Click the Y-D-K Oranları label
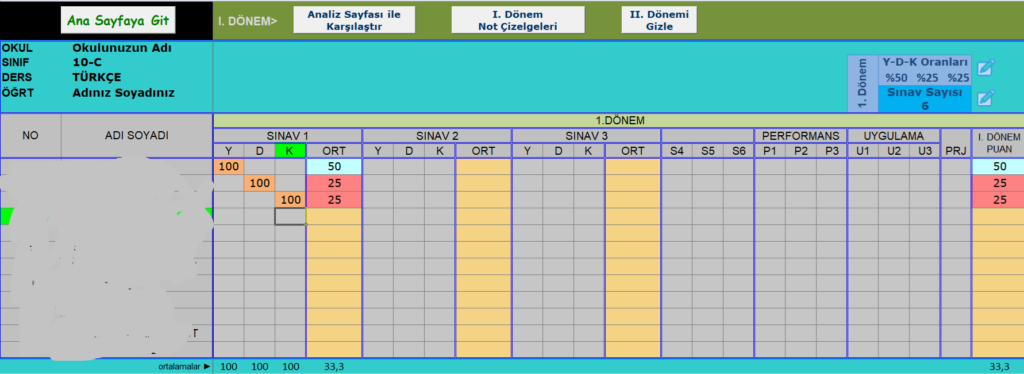The width and height of the screenshot is (1024, 374). pos(925,62)
